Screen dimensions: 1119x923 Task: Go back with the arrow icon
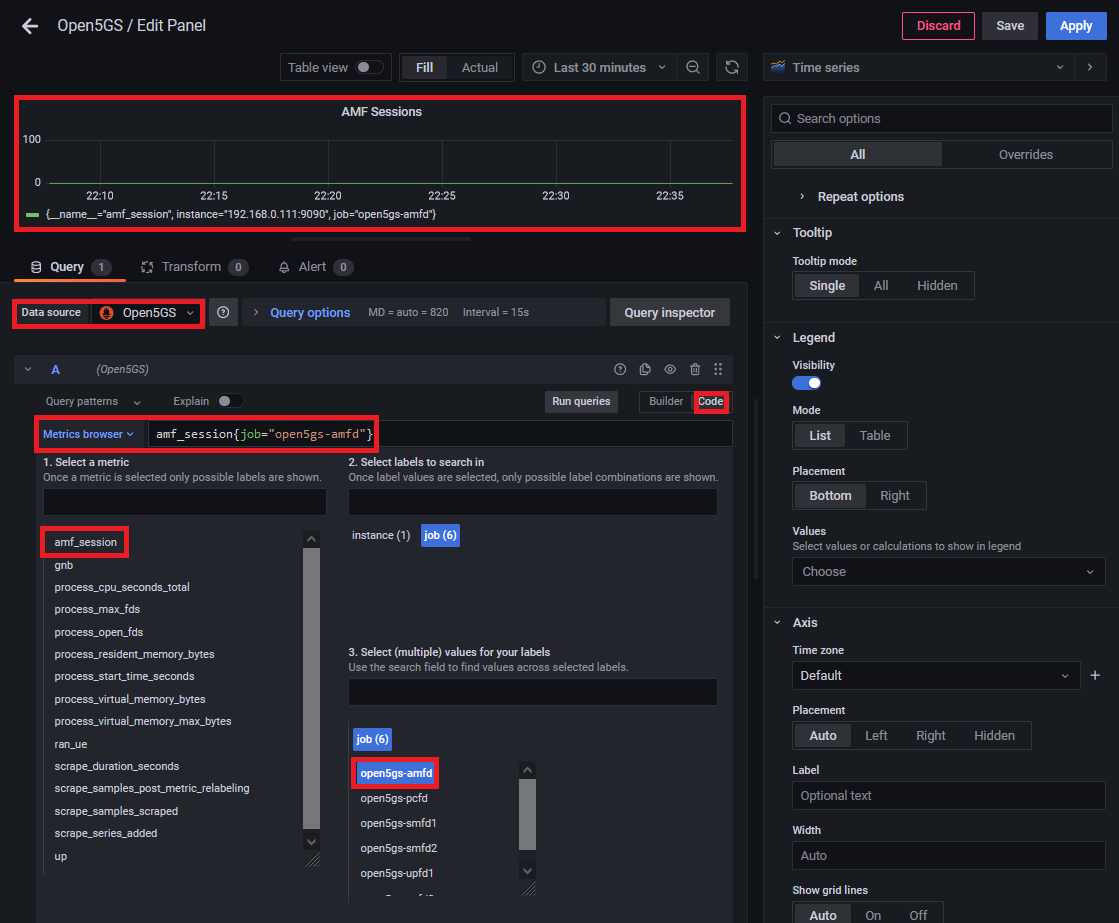30,26
